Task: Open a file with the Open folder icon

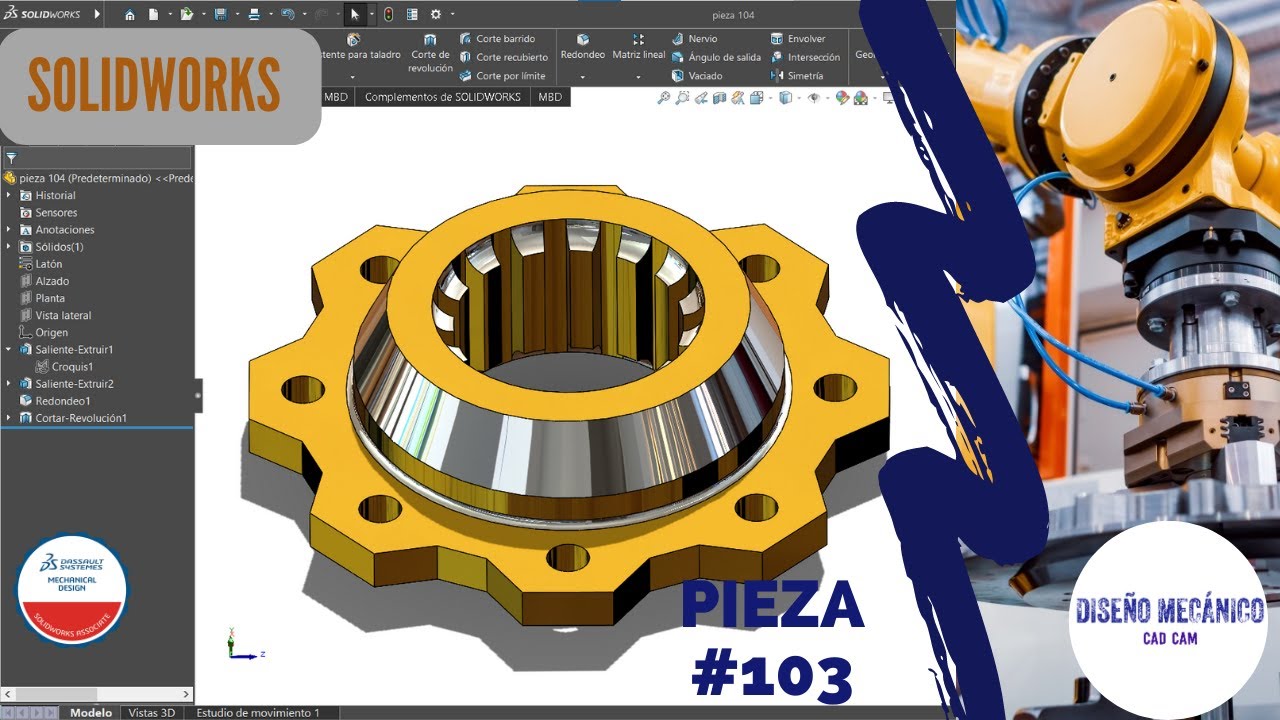Action: 185,14
